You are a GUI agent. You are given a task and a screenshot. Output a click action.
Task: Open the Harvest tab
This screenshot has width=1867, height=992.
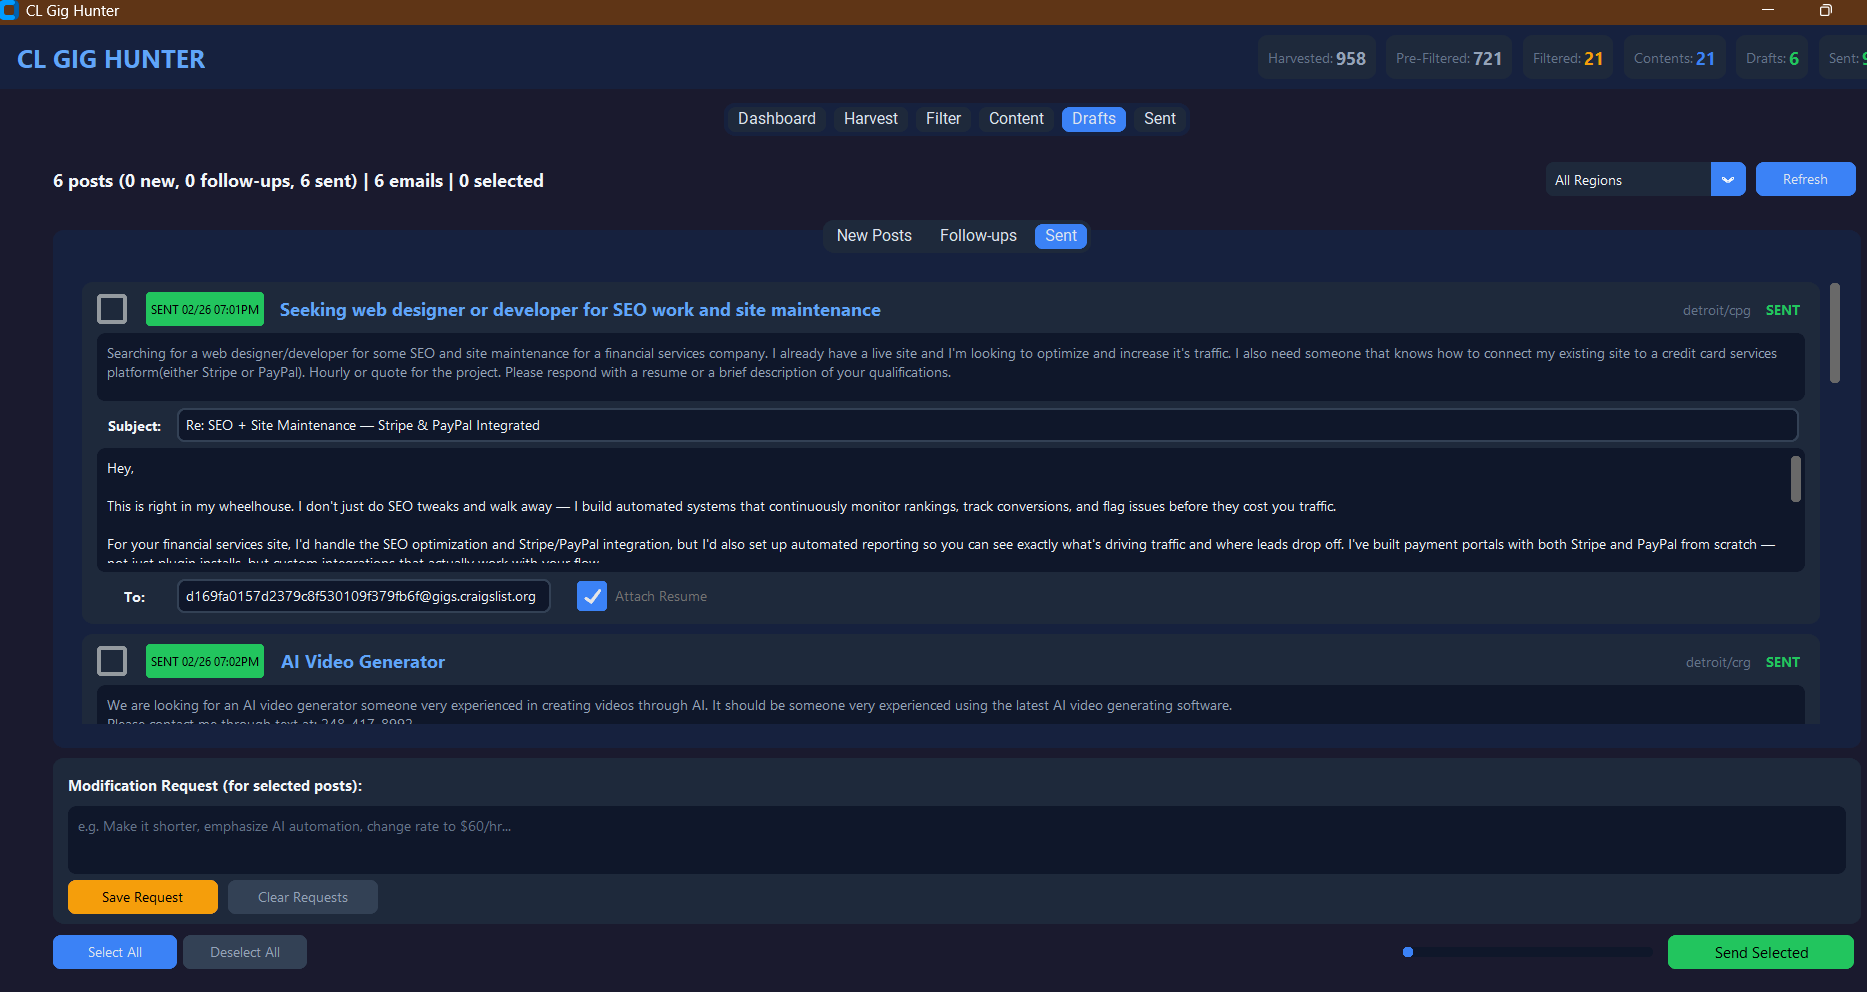(x=869, y=118)
